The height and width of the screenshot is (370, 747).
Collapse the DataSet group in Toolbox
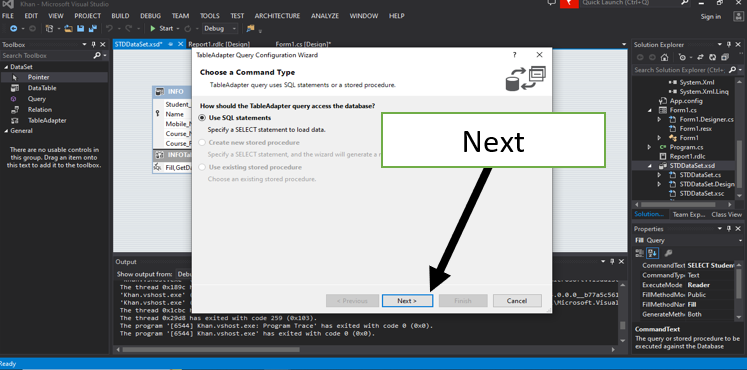pos(6,67)
